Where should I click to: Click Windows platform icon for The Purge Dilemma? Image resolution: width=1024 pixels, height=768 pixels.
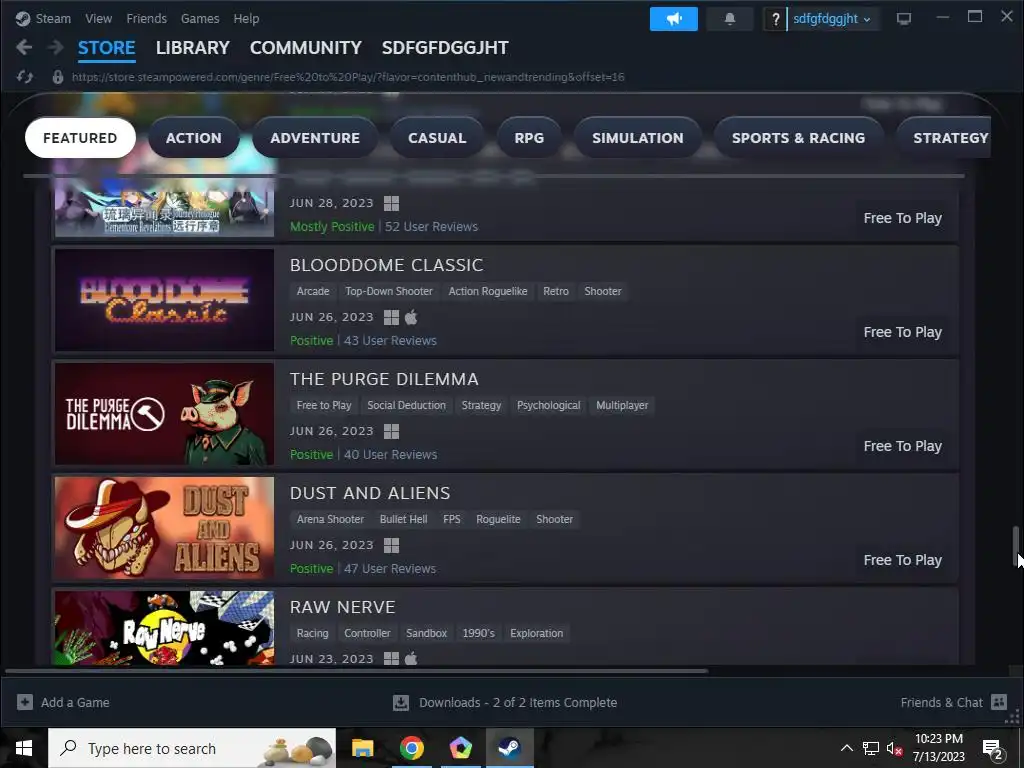391,432
